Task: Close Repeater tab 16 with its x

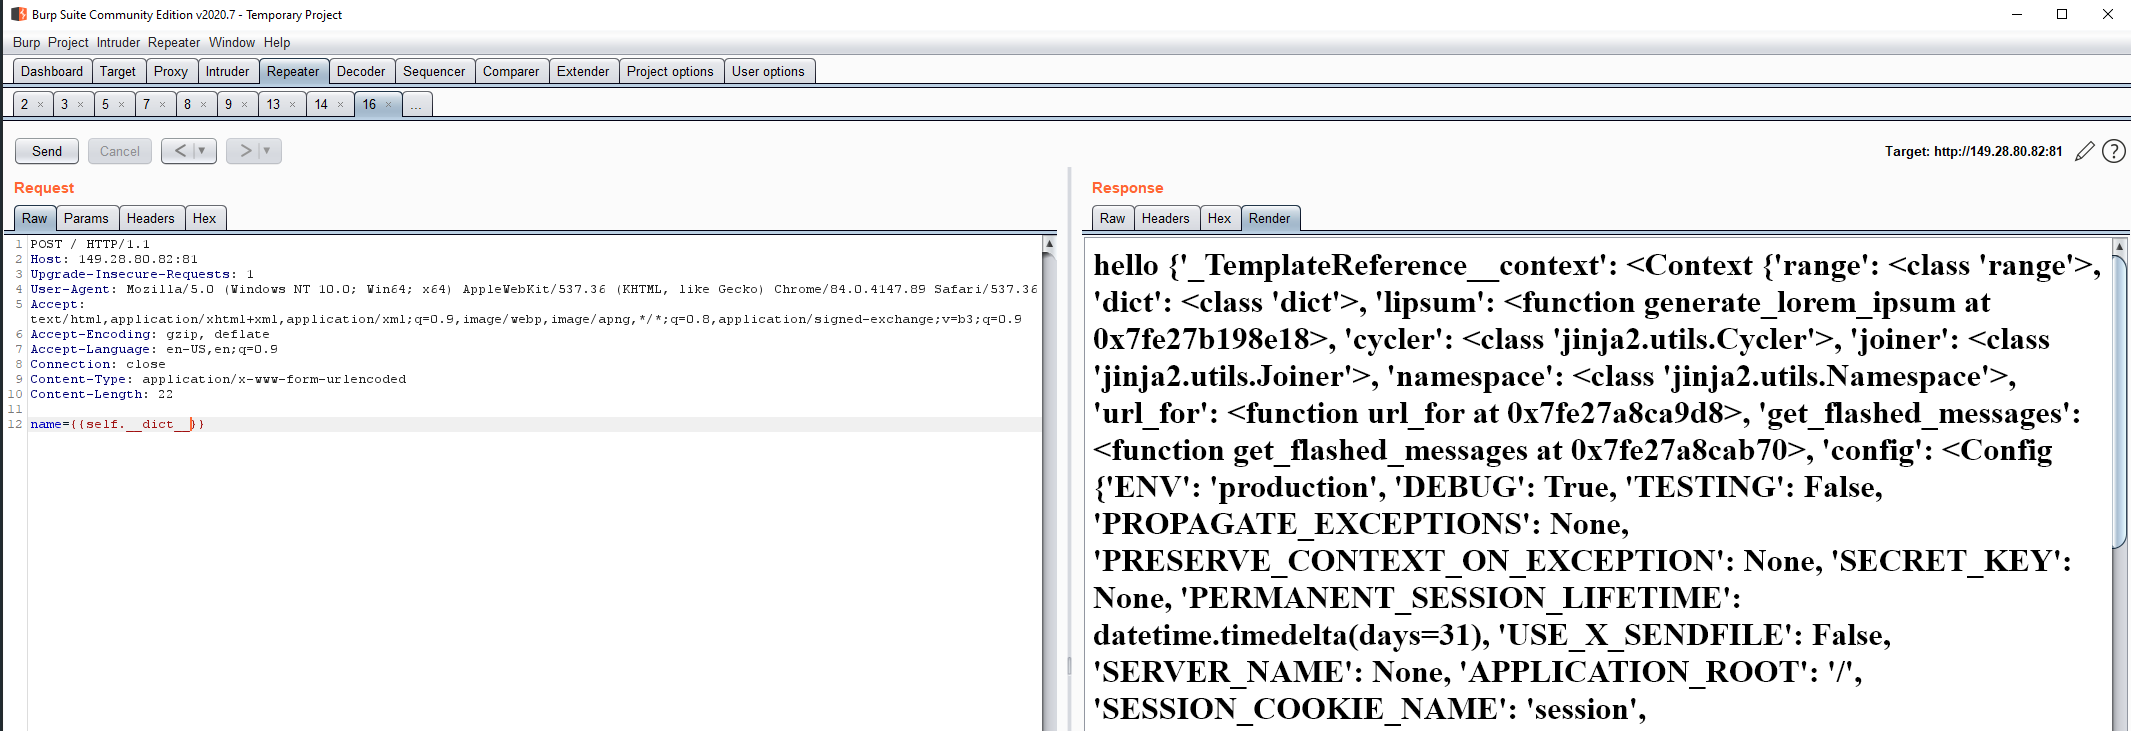Action: (389, 104)
